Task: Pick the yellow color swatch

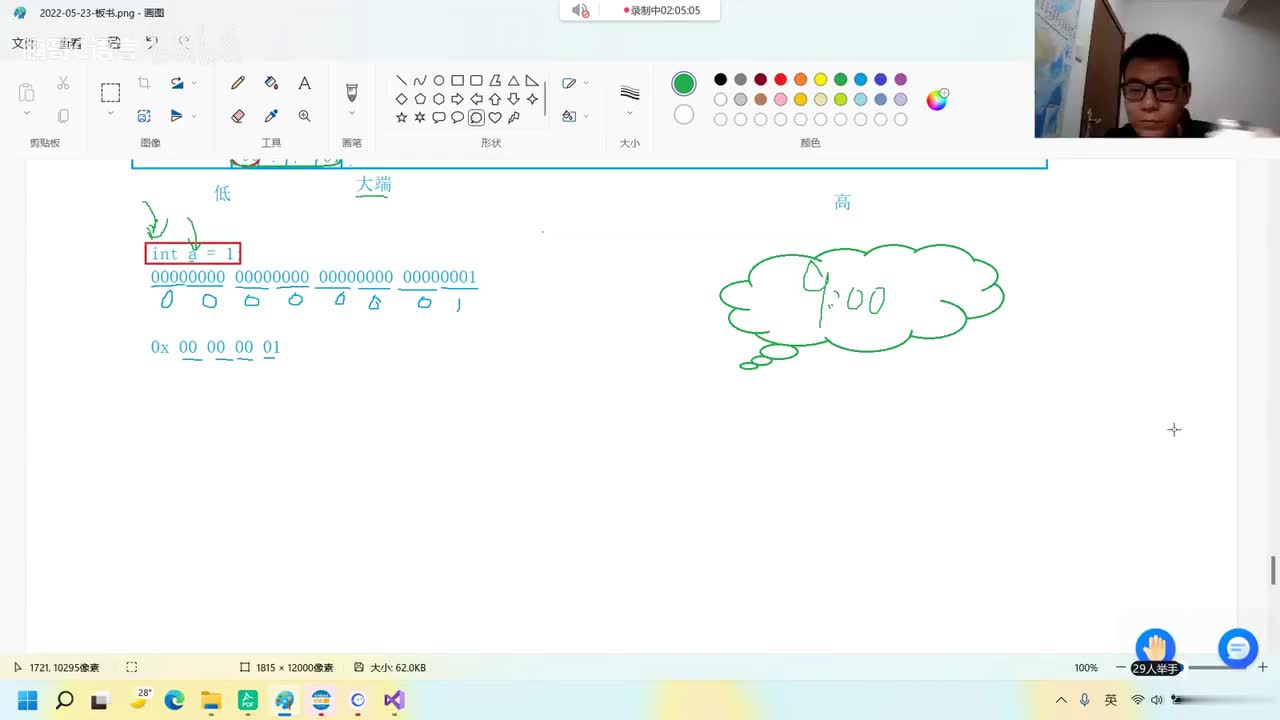Action: [x=820, y=80]
